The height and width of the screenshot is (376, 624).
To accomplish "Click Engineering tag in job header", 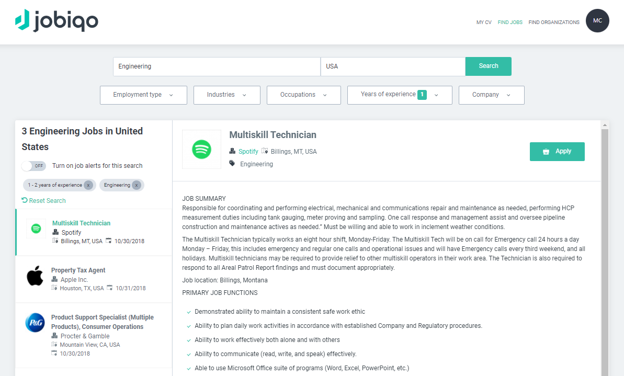I will click(x=256, y=164).
